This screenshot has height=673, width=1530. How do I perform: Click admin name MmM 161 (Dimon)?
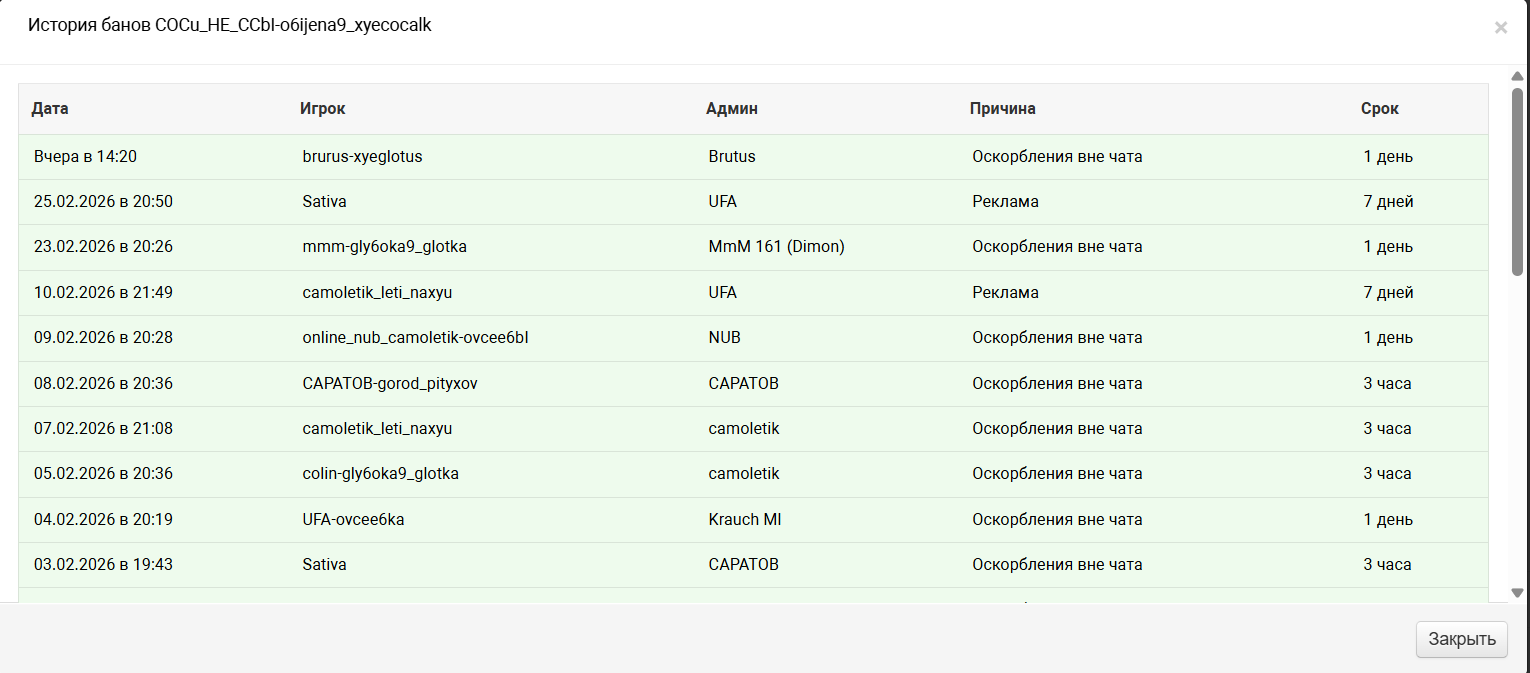point(776,247)
